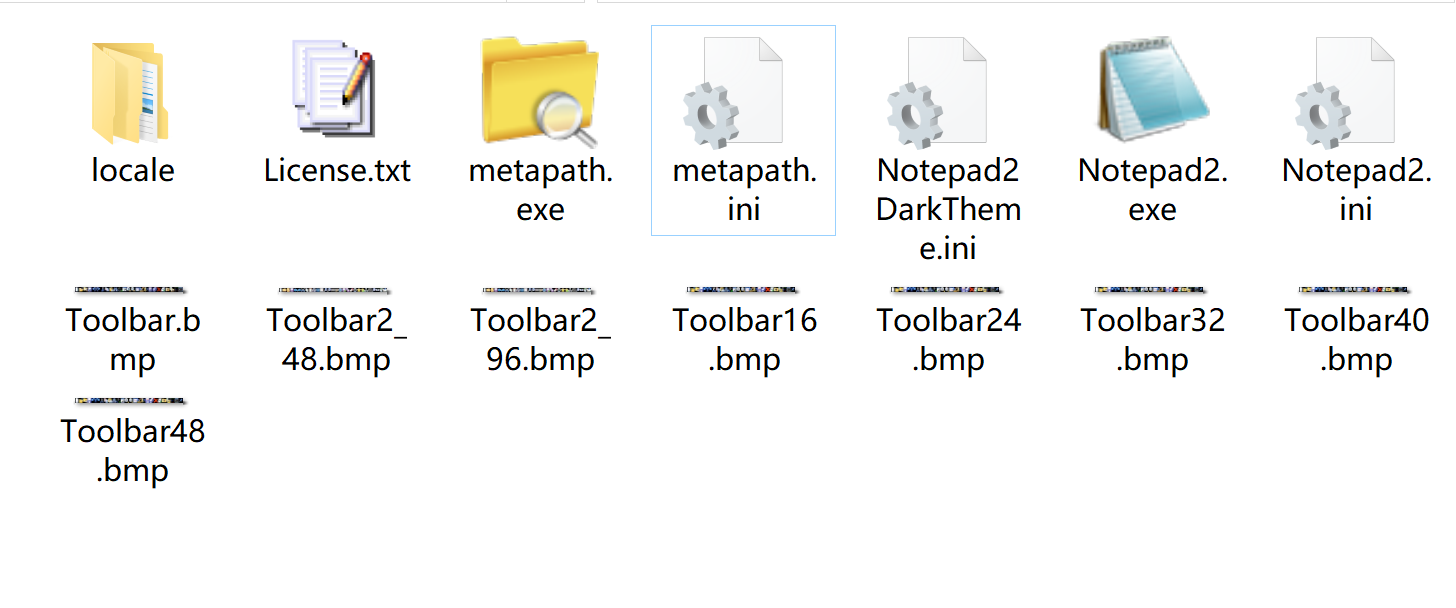The width and height of the screenshot is (1456, 608).
Task: Select the metapath.ini gear file icon
Action: [733, 93]
